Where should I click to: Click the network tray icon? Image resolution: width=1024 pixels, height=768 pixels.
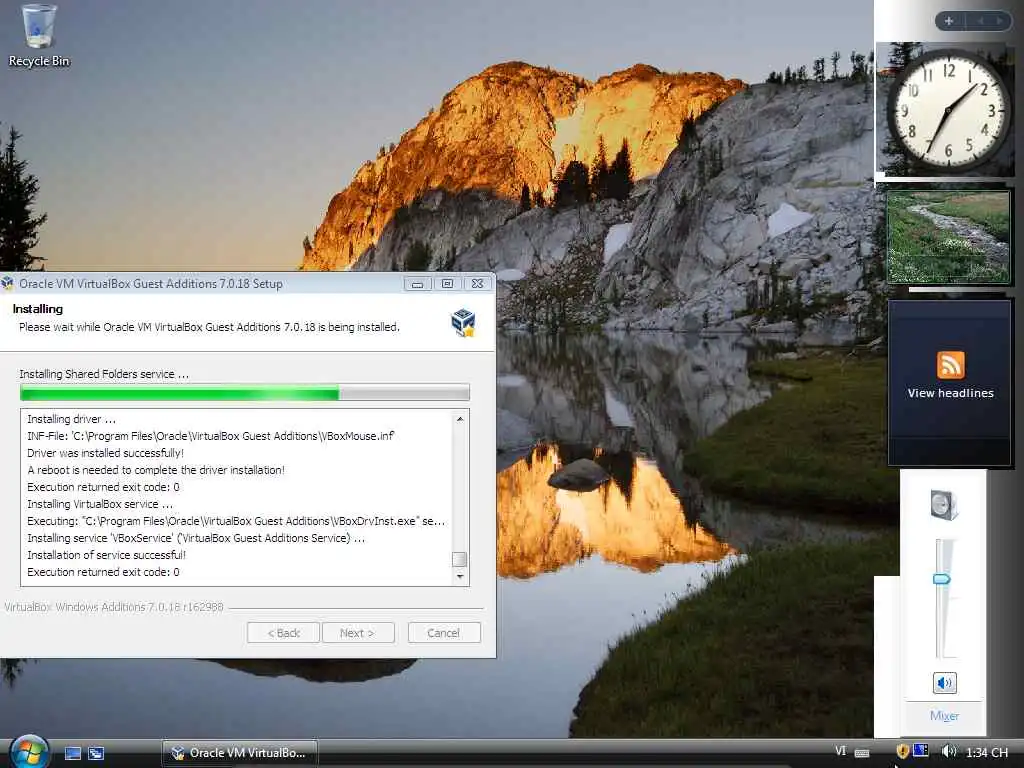(x=921, y=751)
